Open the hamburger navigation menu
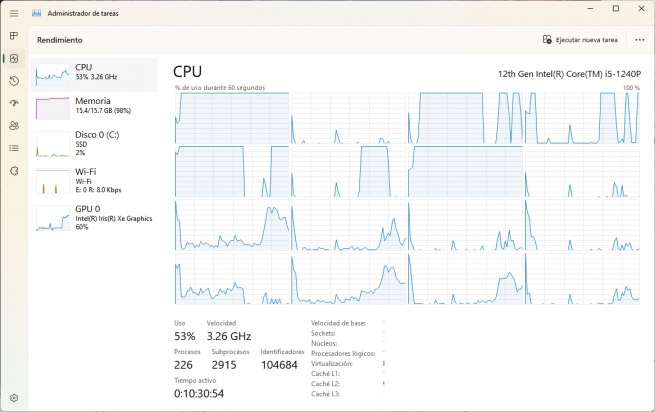Image resolution: width=655 pixels, height=412 pixels. [13, 13]
